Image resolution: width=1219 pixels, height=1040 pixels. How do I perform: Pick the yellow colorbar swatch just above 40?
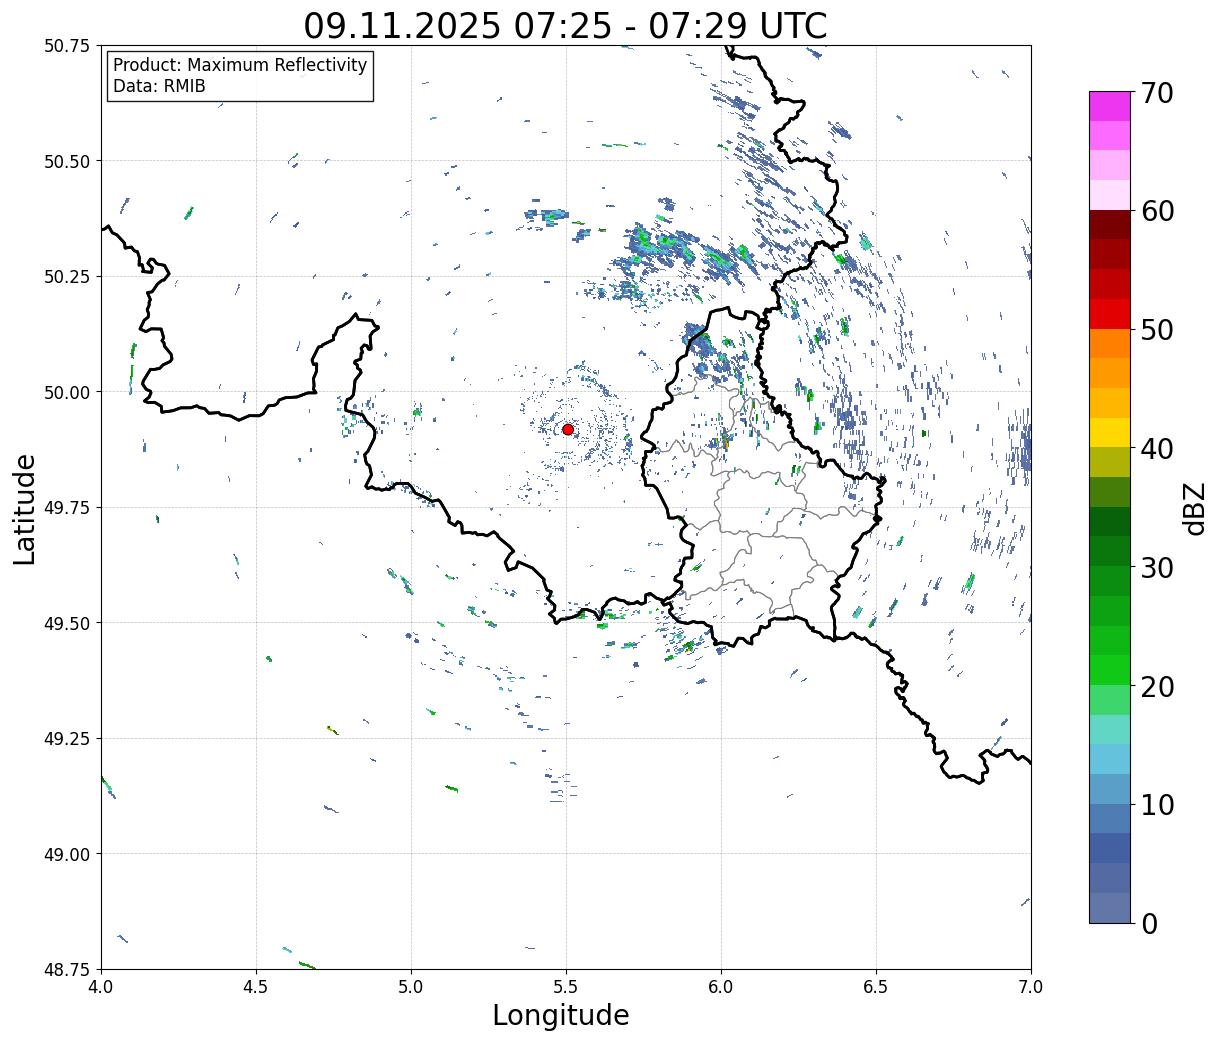[1110, 432]
